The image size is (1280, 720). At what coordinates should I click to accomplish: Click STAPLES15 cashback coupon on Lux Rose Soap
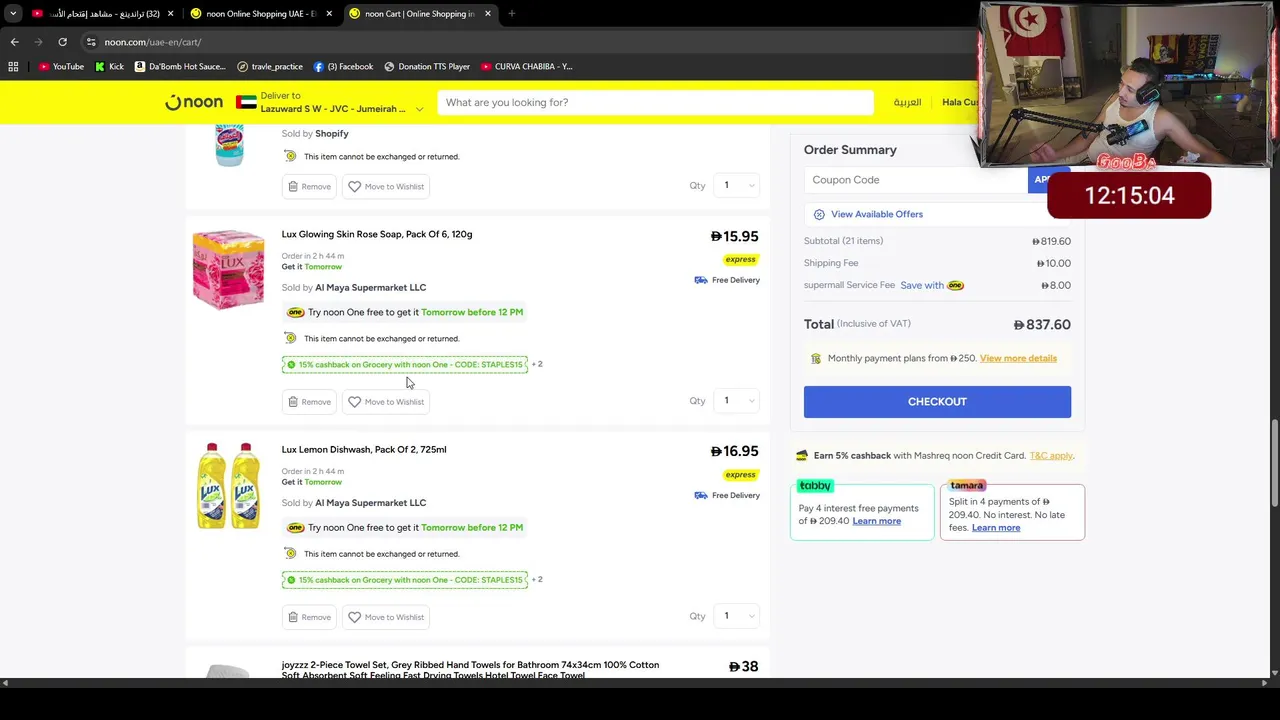click(404, 365)
